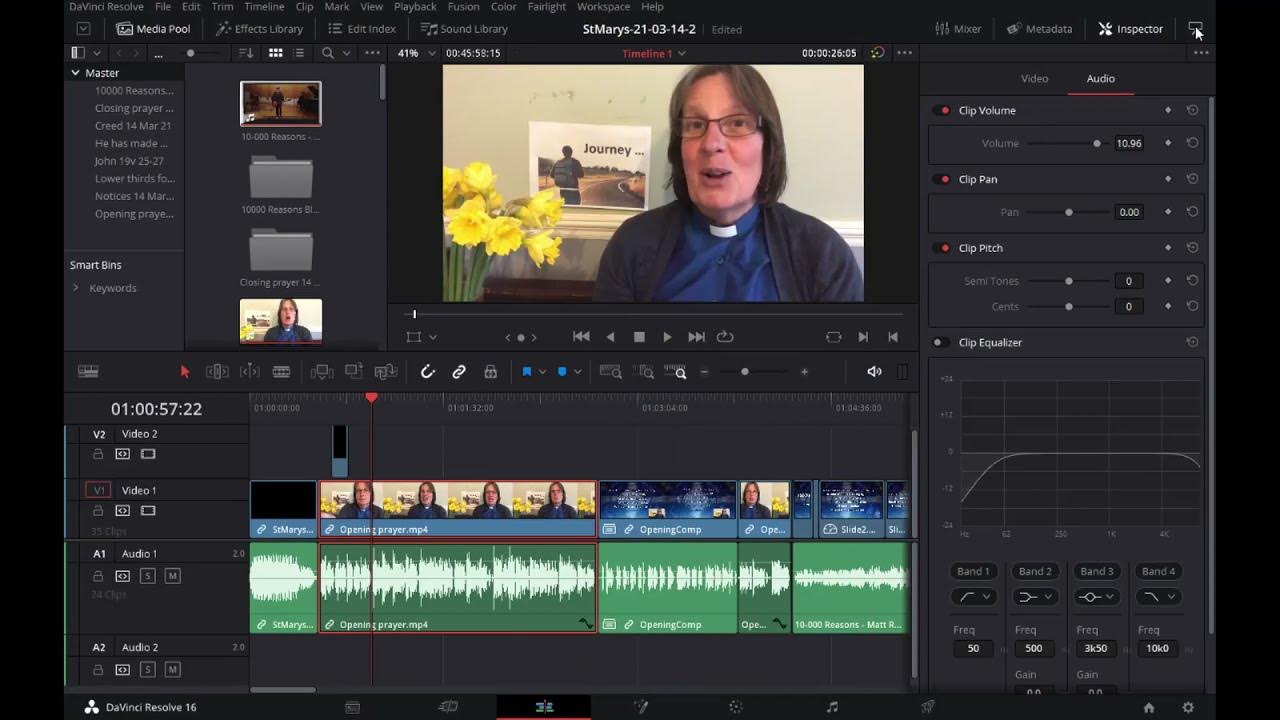Open the Deliver rocket page

(928, 707)
